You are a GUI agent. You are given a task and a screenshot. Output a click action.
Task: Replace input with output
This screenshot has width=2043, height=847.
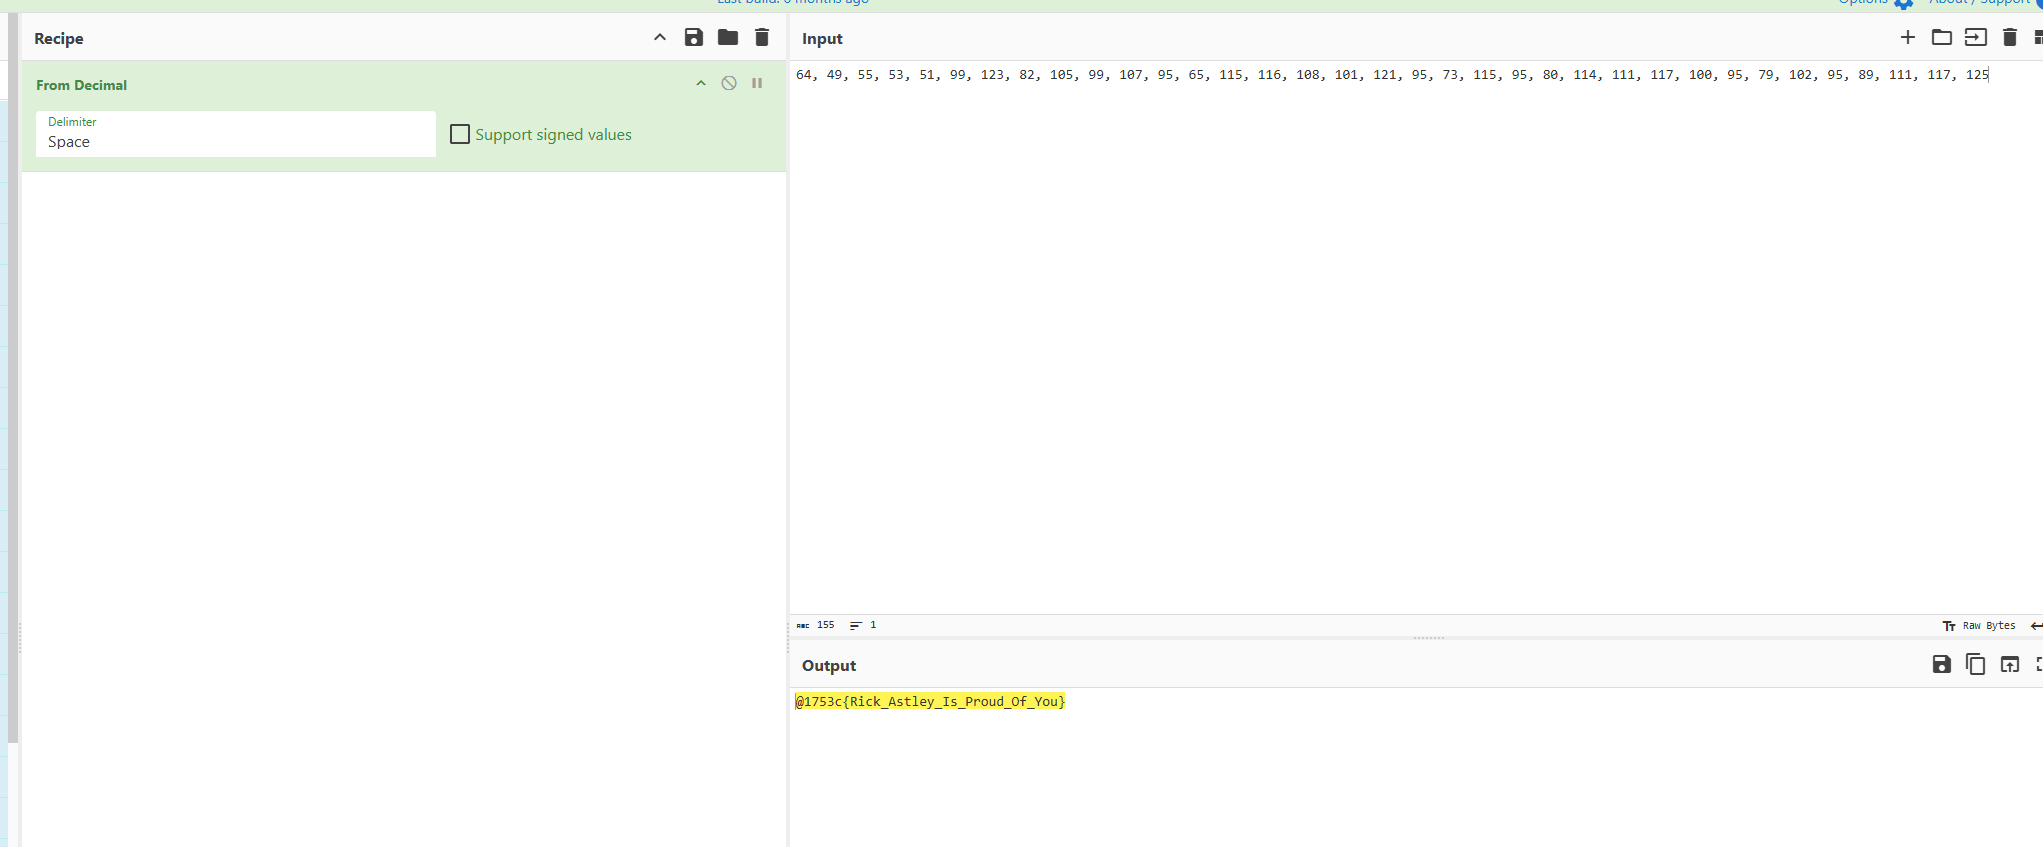tap(2009, 665)
